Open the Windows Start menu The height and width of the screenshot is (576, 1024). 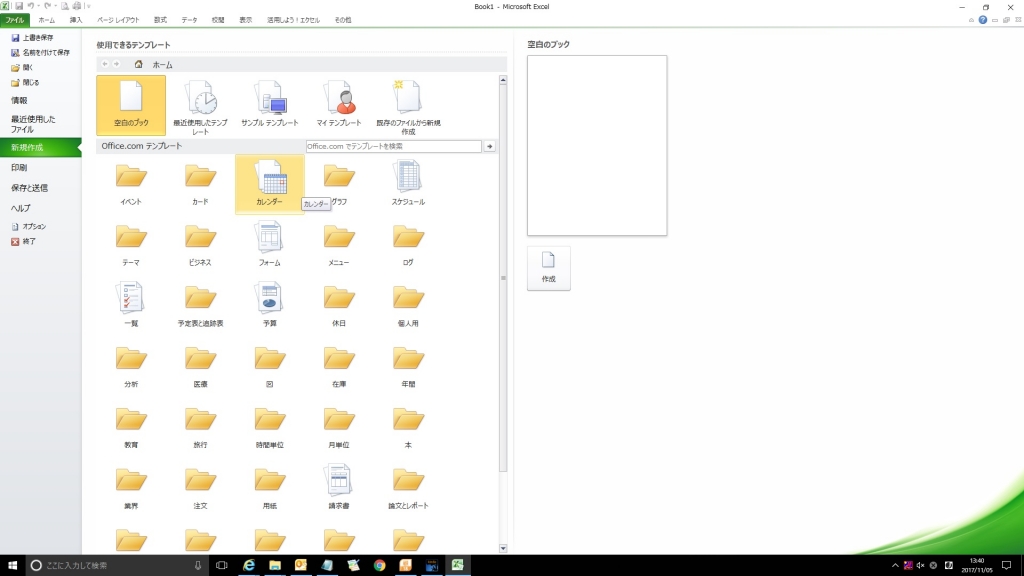[x=12, y=565]
